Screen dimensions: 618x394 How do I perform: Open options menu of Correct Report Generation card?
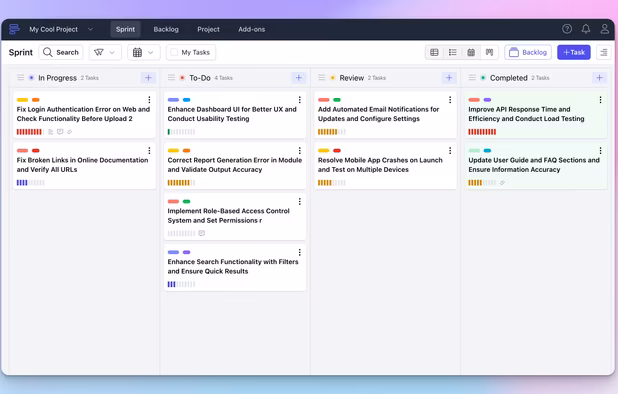pyautogui.click(x=300, y=151)
